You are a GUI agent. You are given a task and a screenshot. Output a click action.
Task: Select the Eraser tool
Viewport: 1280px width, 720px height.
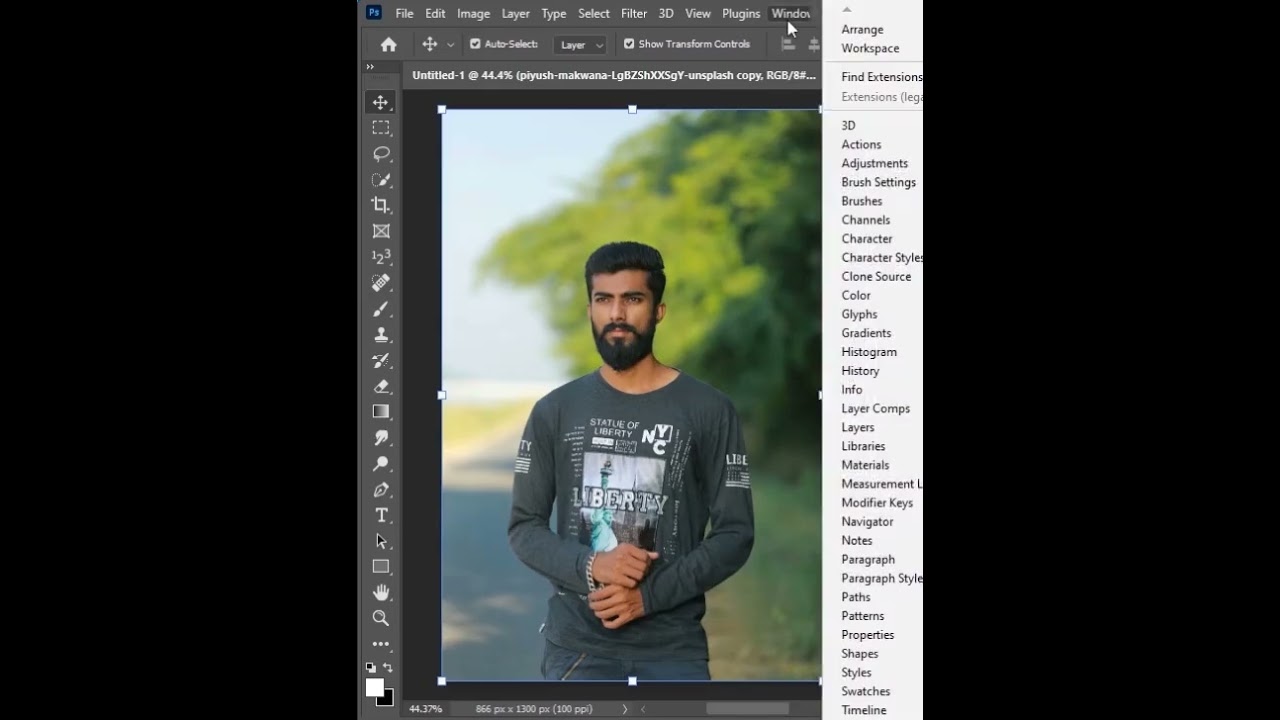[381, 386]
